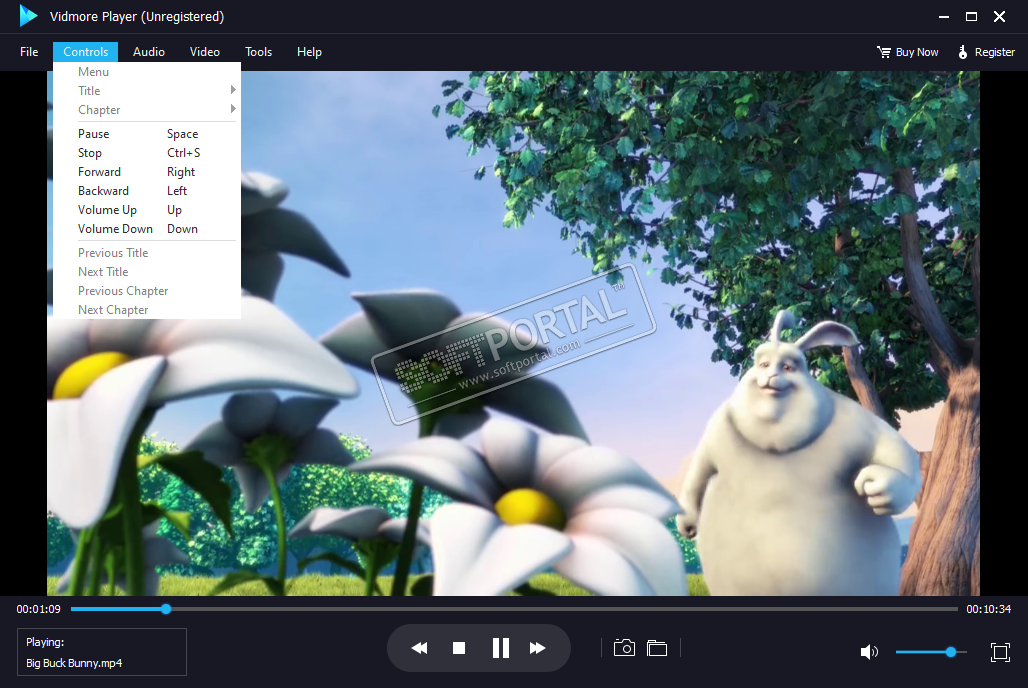Choose Backward from the Controls menu
Viewport: 1028px width, 689px height.
[147, 191]
